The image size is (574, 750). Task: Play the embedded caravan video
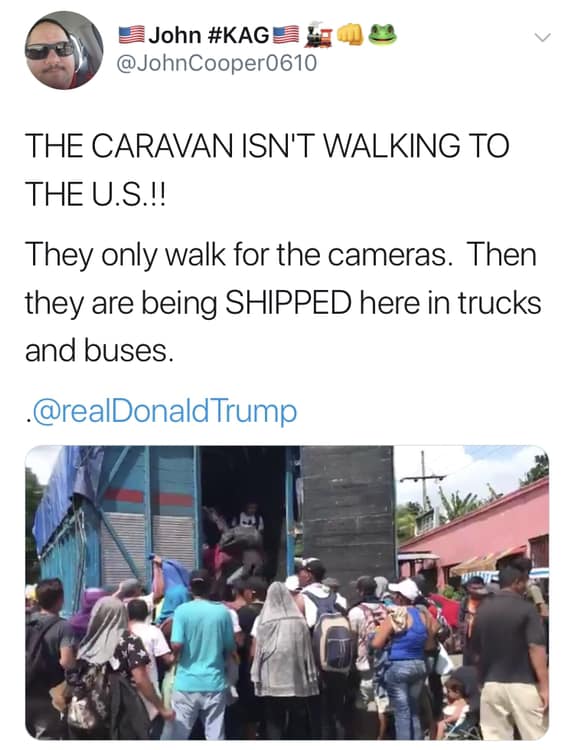287,592
